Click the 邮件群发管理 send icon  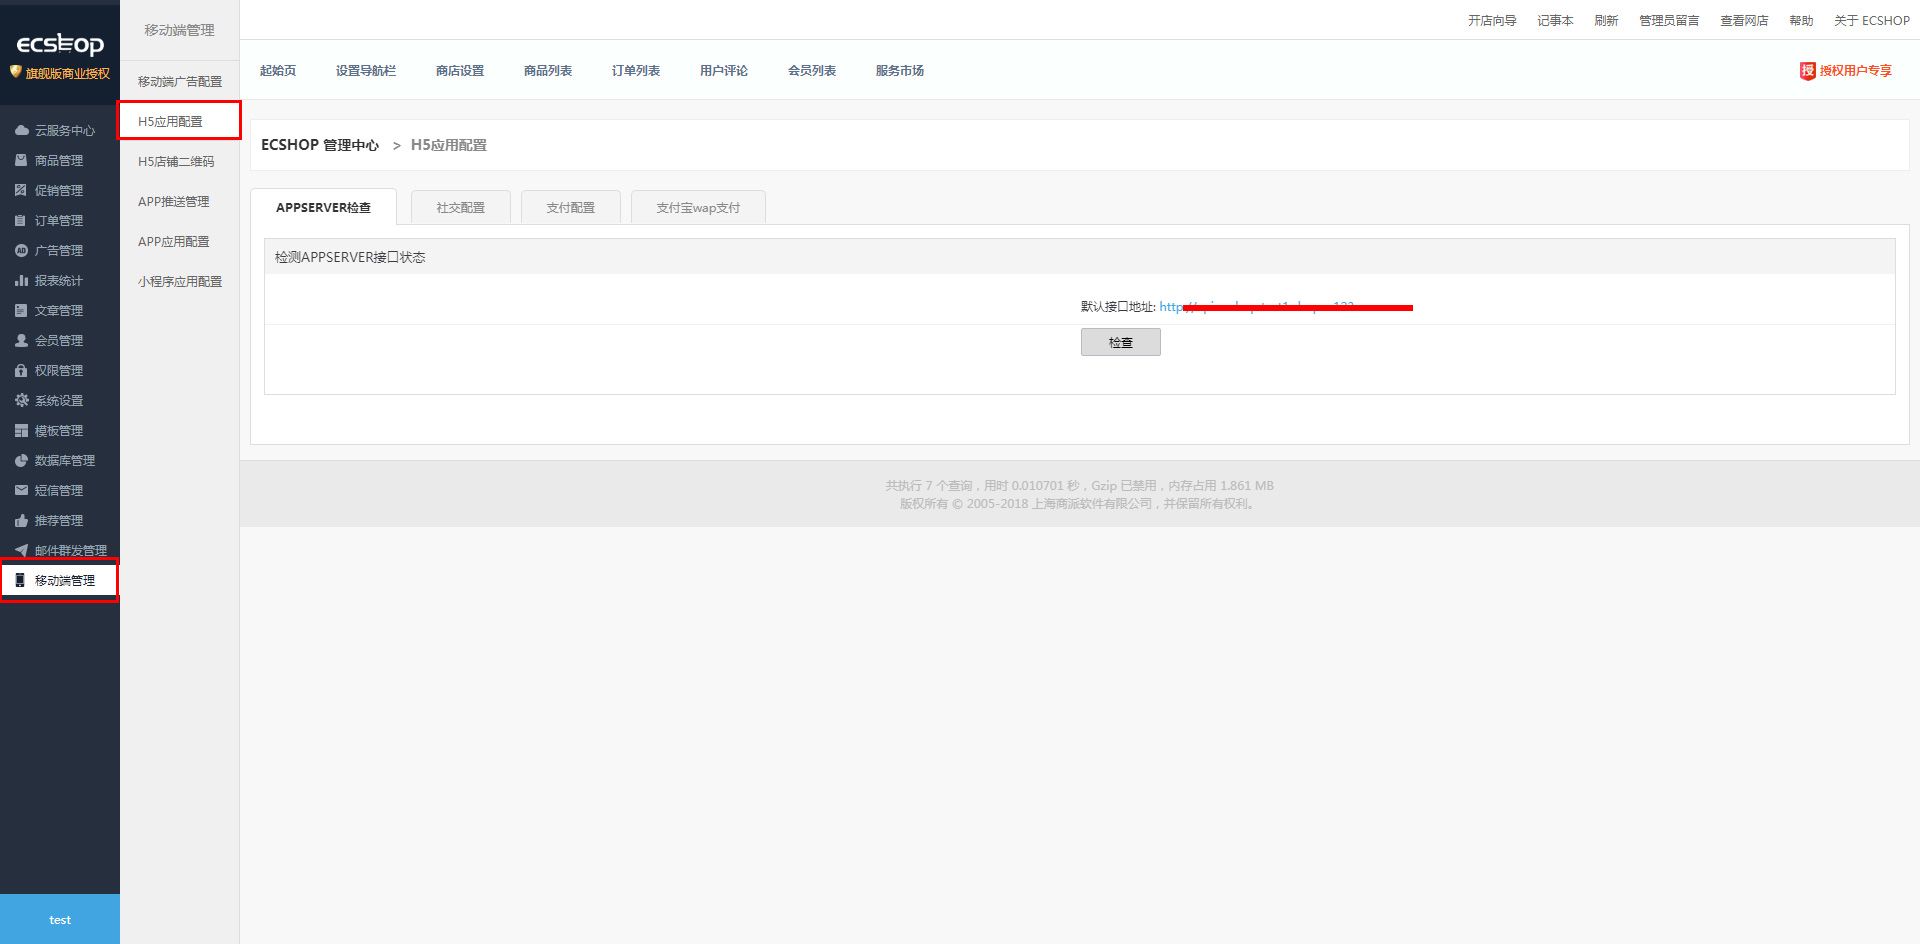(x=20, y=550)
